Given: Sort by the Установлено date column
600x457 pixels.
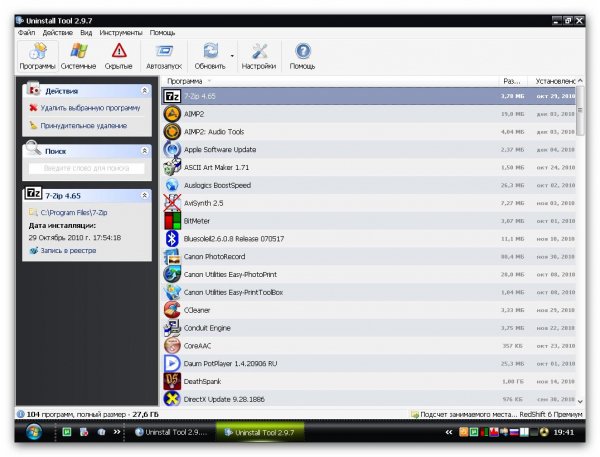Looking at the screenshot, I should (x=554, y=81).
